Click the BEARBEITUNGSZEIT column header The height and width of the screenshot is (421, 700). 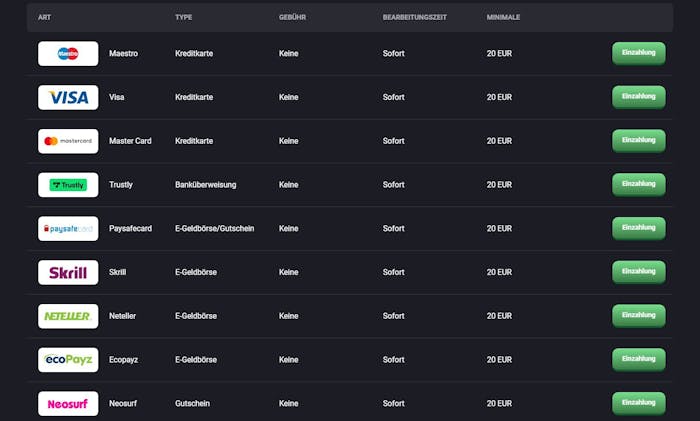click(414, 17)
